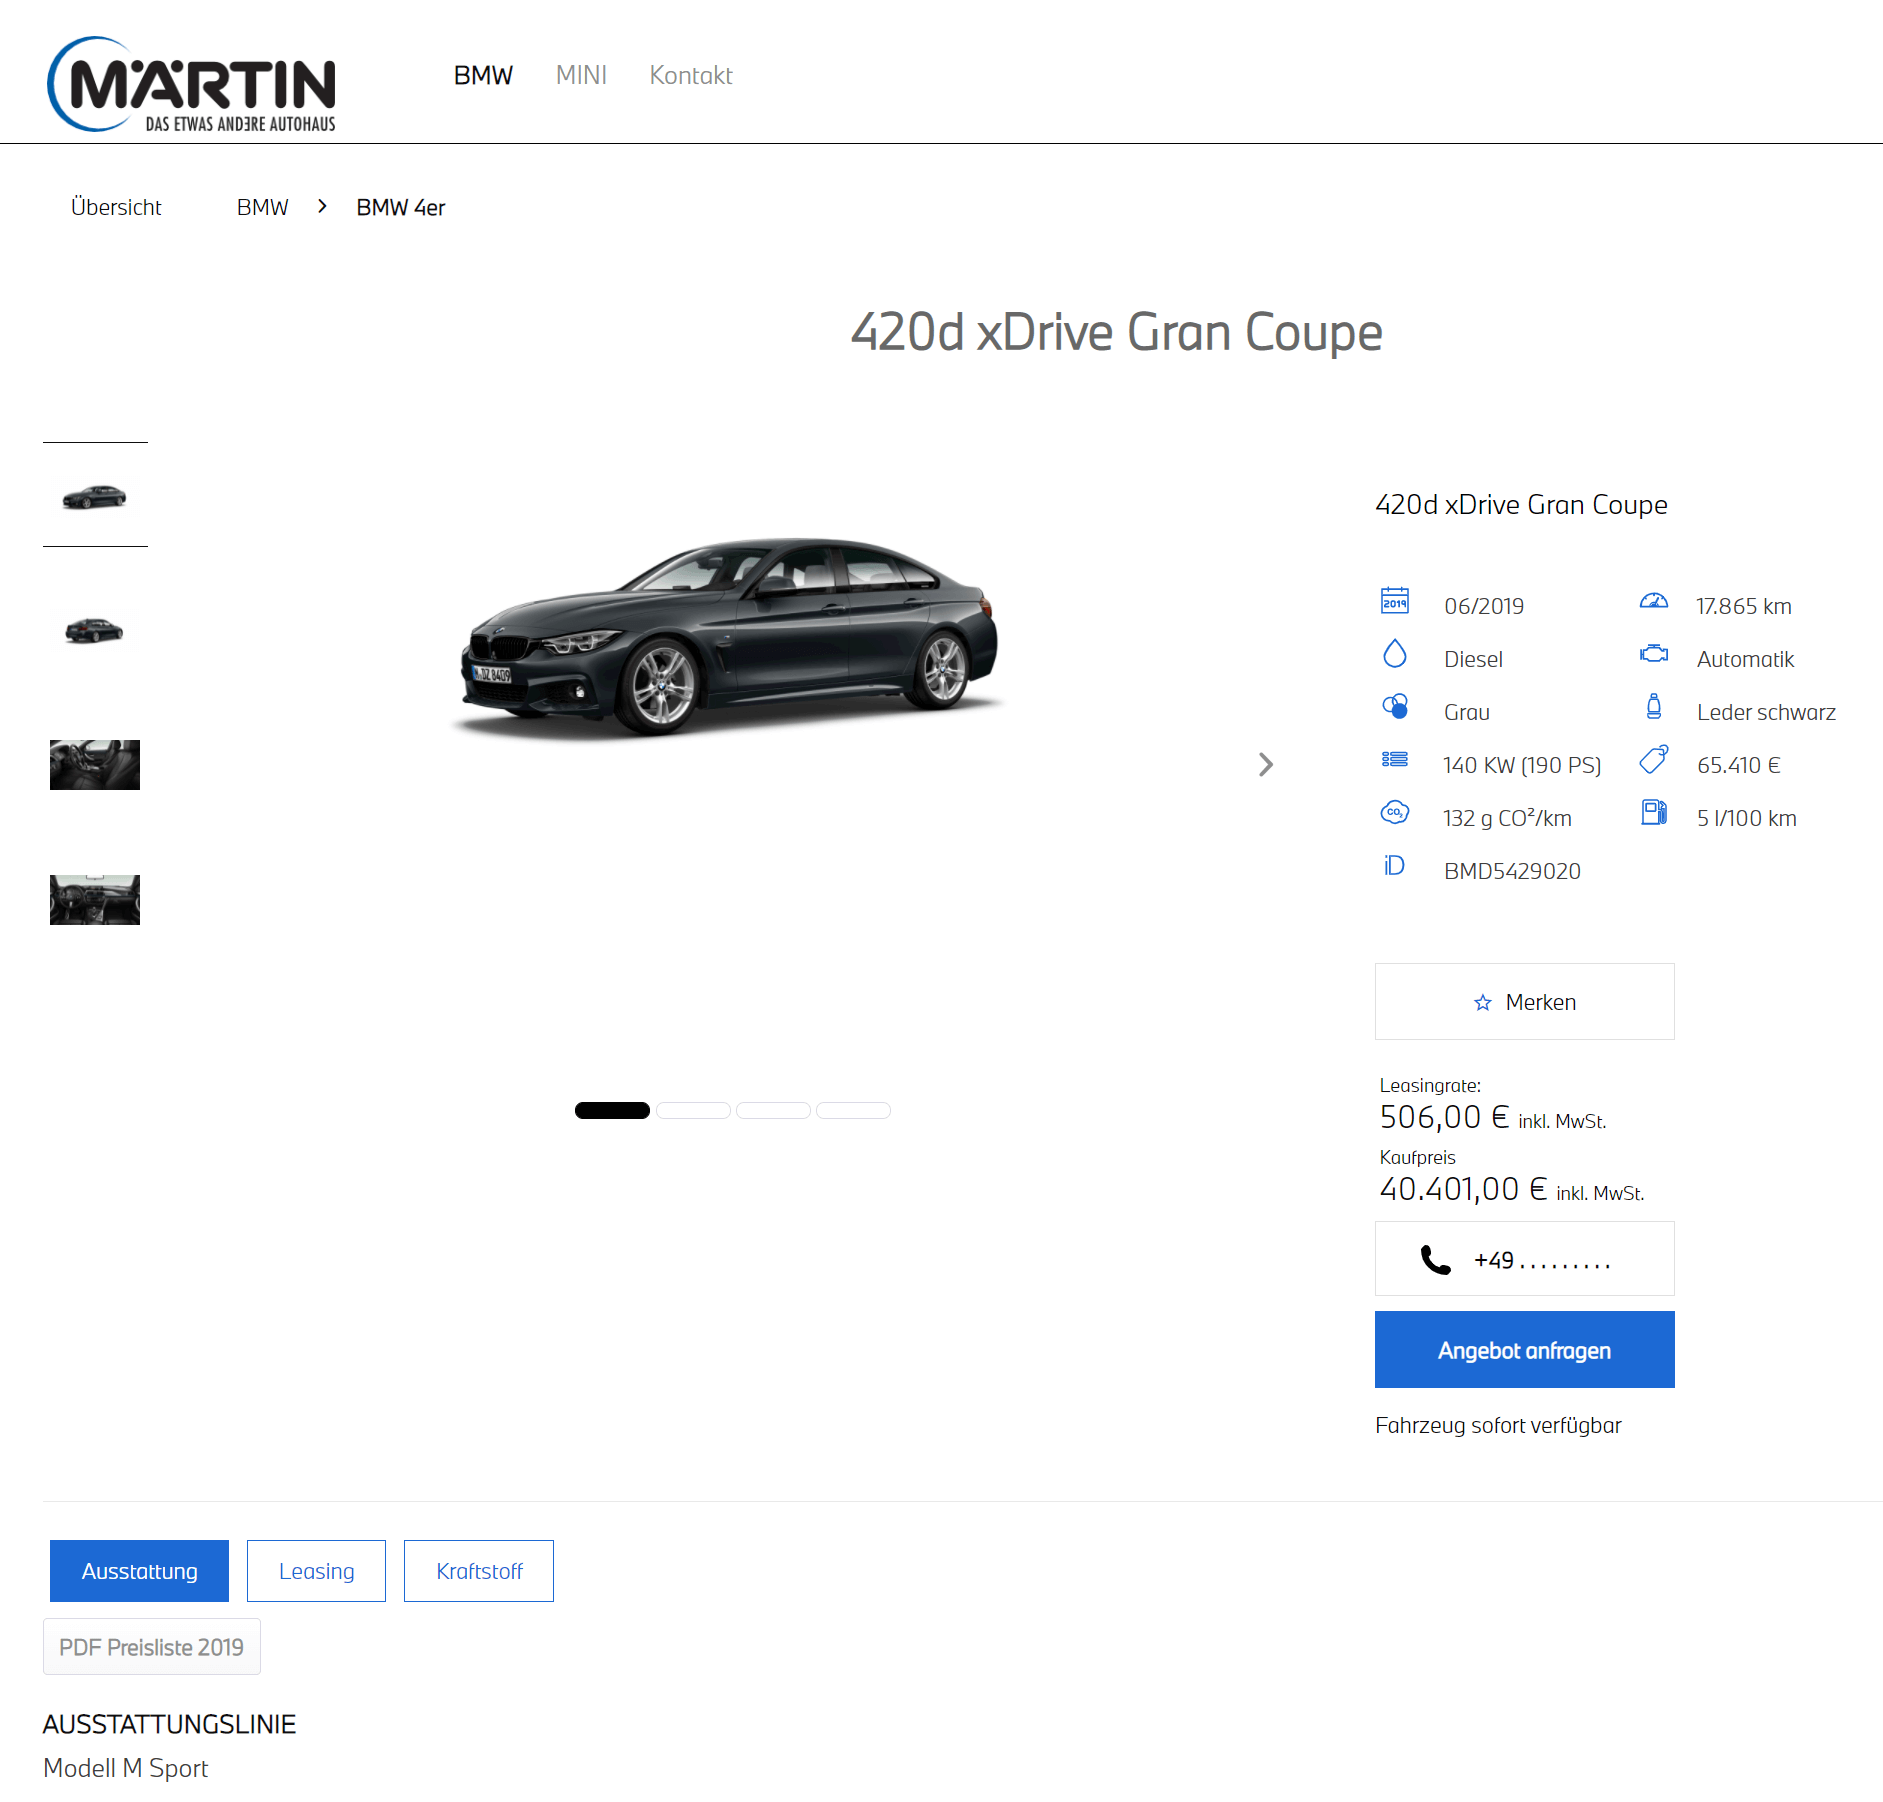Click the speedometer icon beside 17.865 km
Image resolution: width=1883 pixels, height=1802 pixels.
1654,601
